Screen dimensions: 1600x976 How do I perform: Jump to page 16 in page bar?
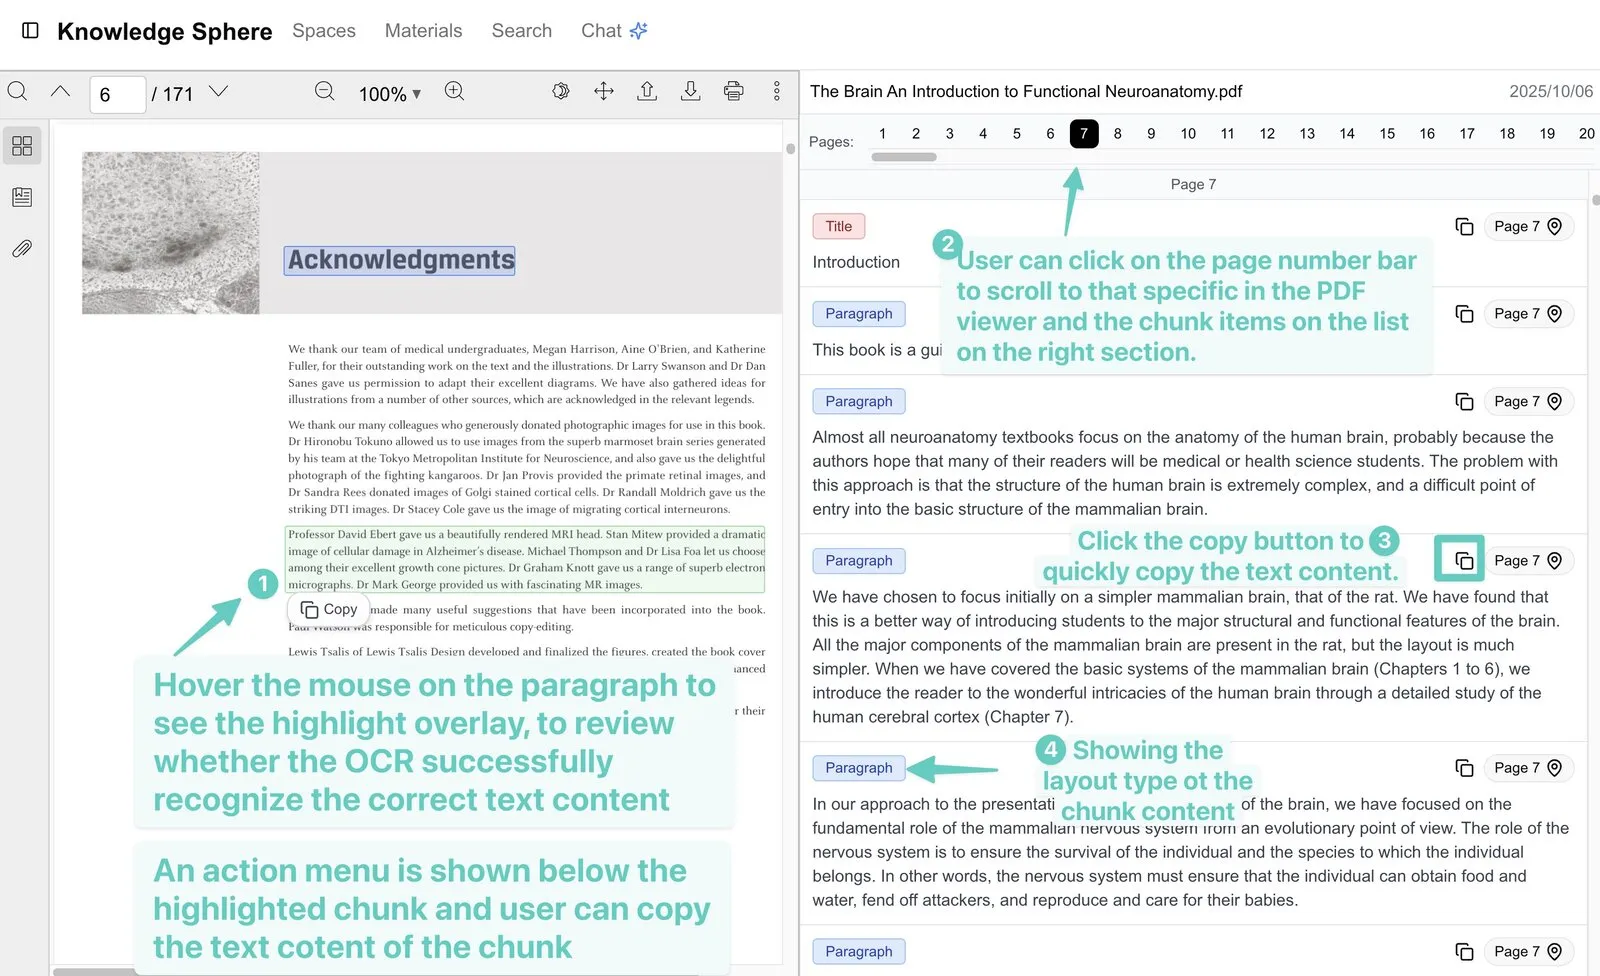tap(1427, 134)
